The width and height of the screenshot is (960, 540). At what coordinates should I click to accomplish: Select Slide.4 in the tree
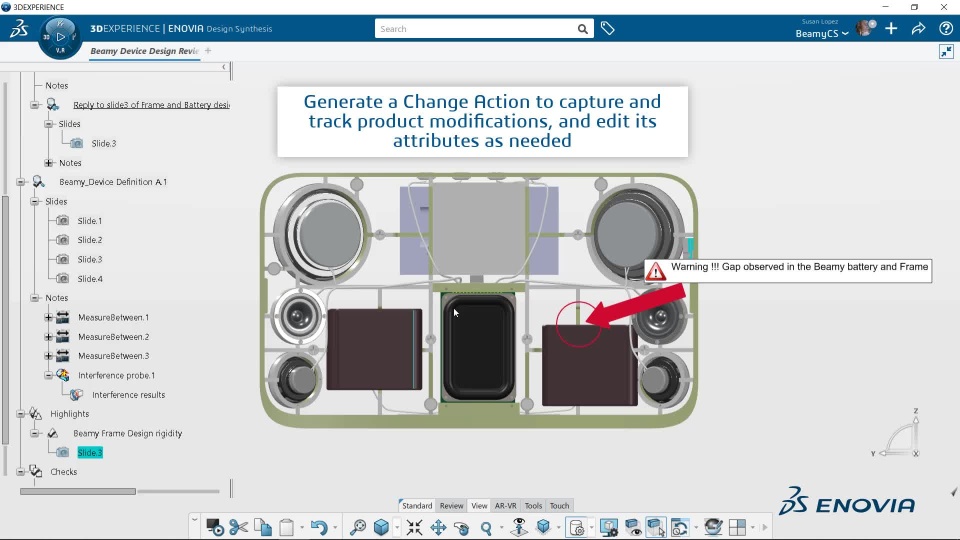click(90, 279)
